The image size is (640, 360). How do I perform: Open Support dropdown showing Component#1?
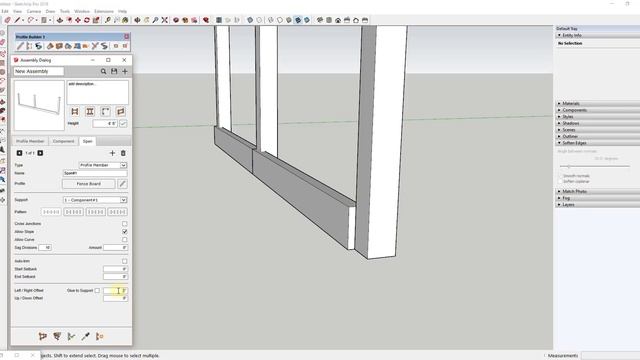point(95,200)
